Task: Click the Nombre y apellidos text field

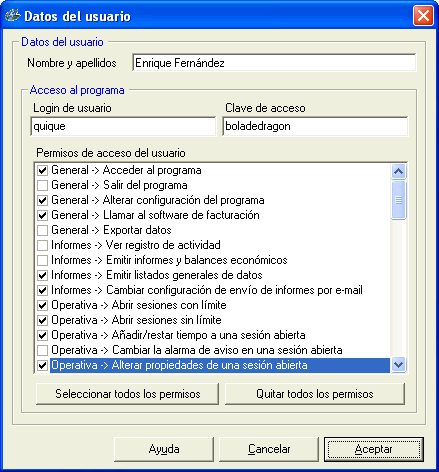Action: 274,63
